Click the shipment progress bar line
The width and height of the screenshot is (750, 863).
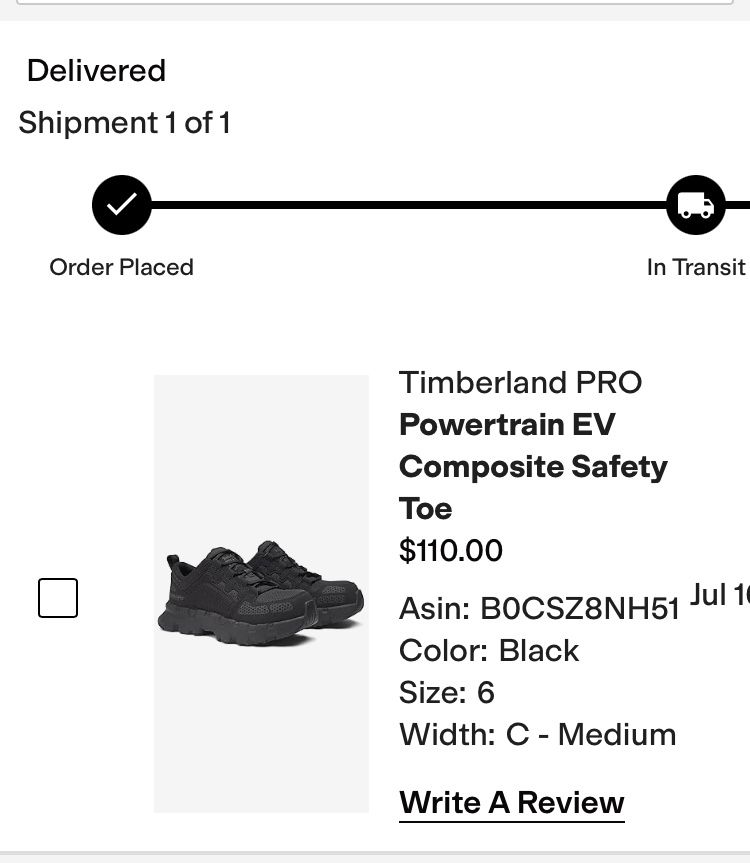408,205
